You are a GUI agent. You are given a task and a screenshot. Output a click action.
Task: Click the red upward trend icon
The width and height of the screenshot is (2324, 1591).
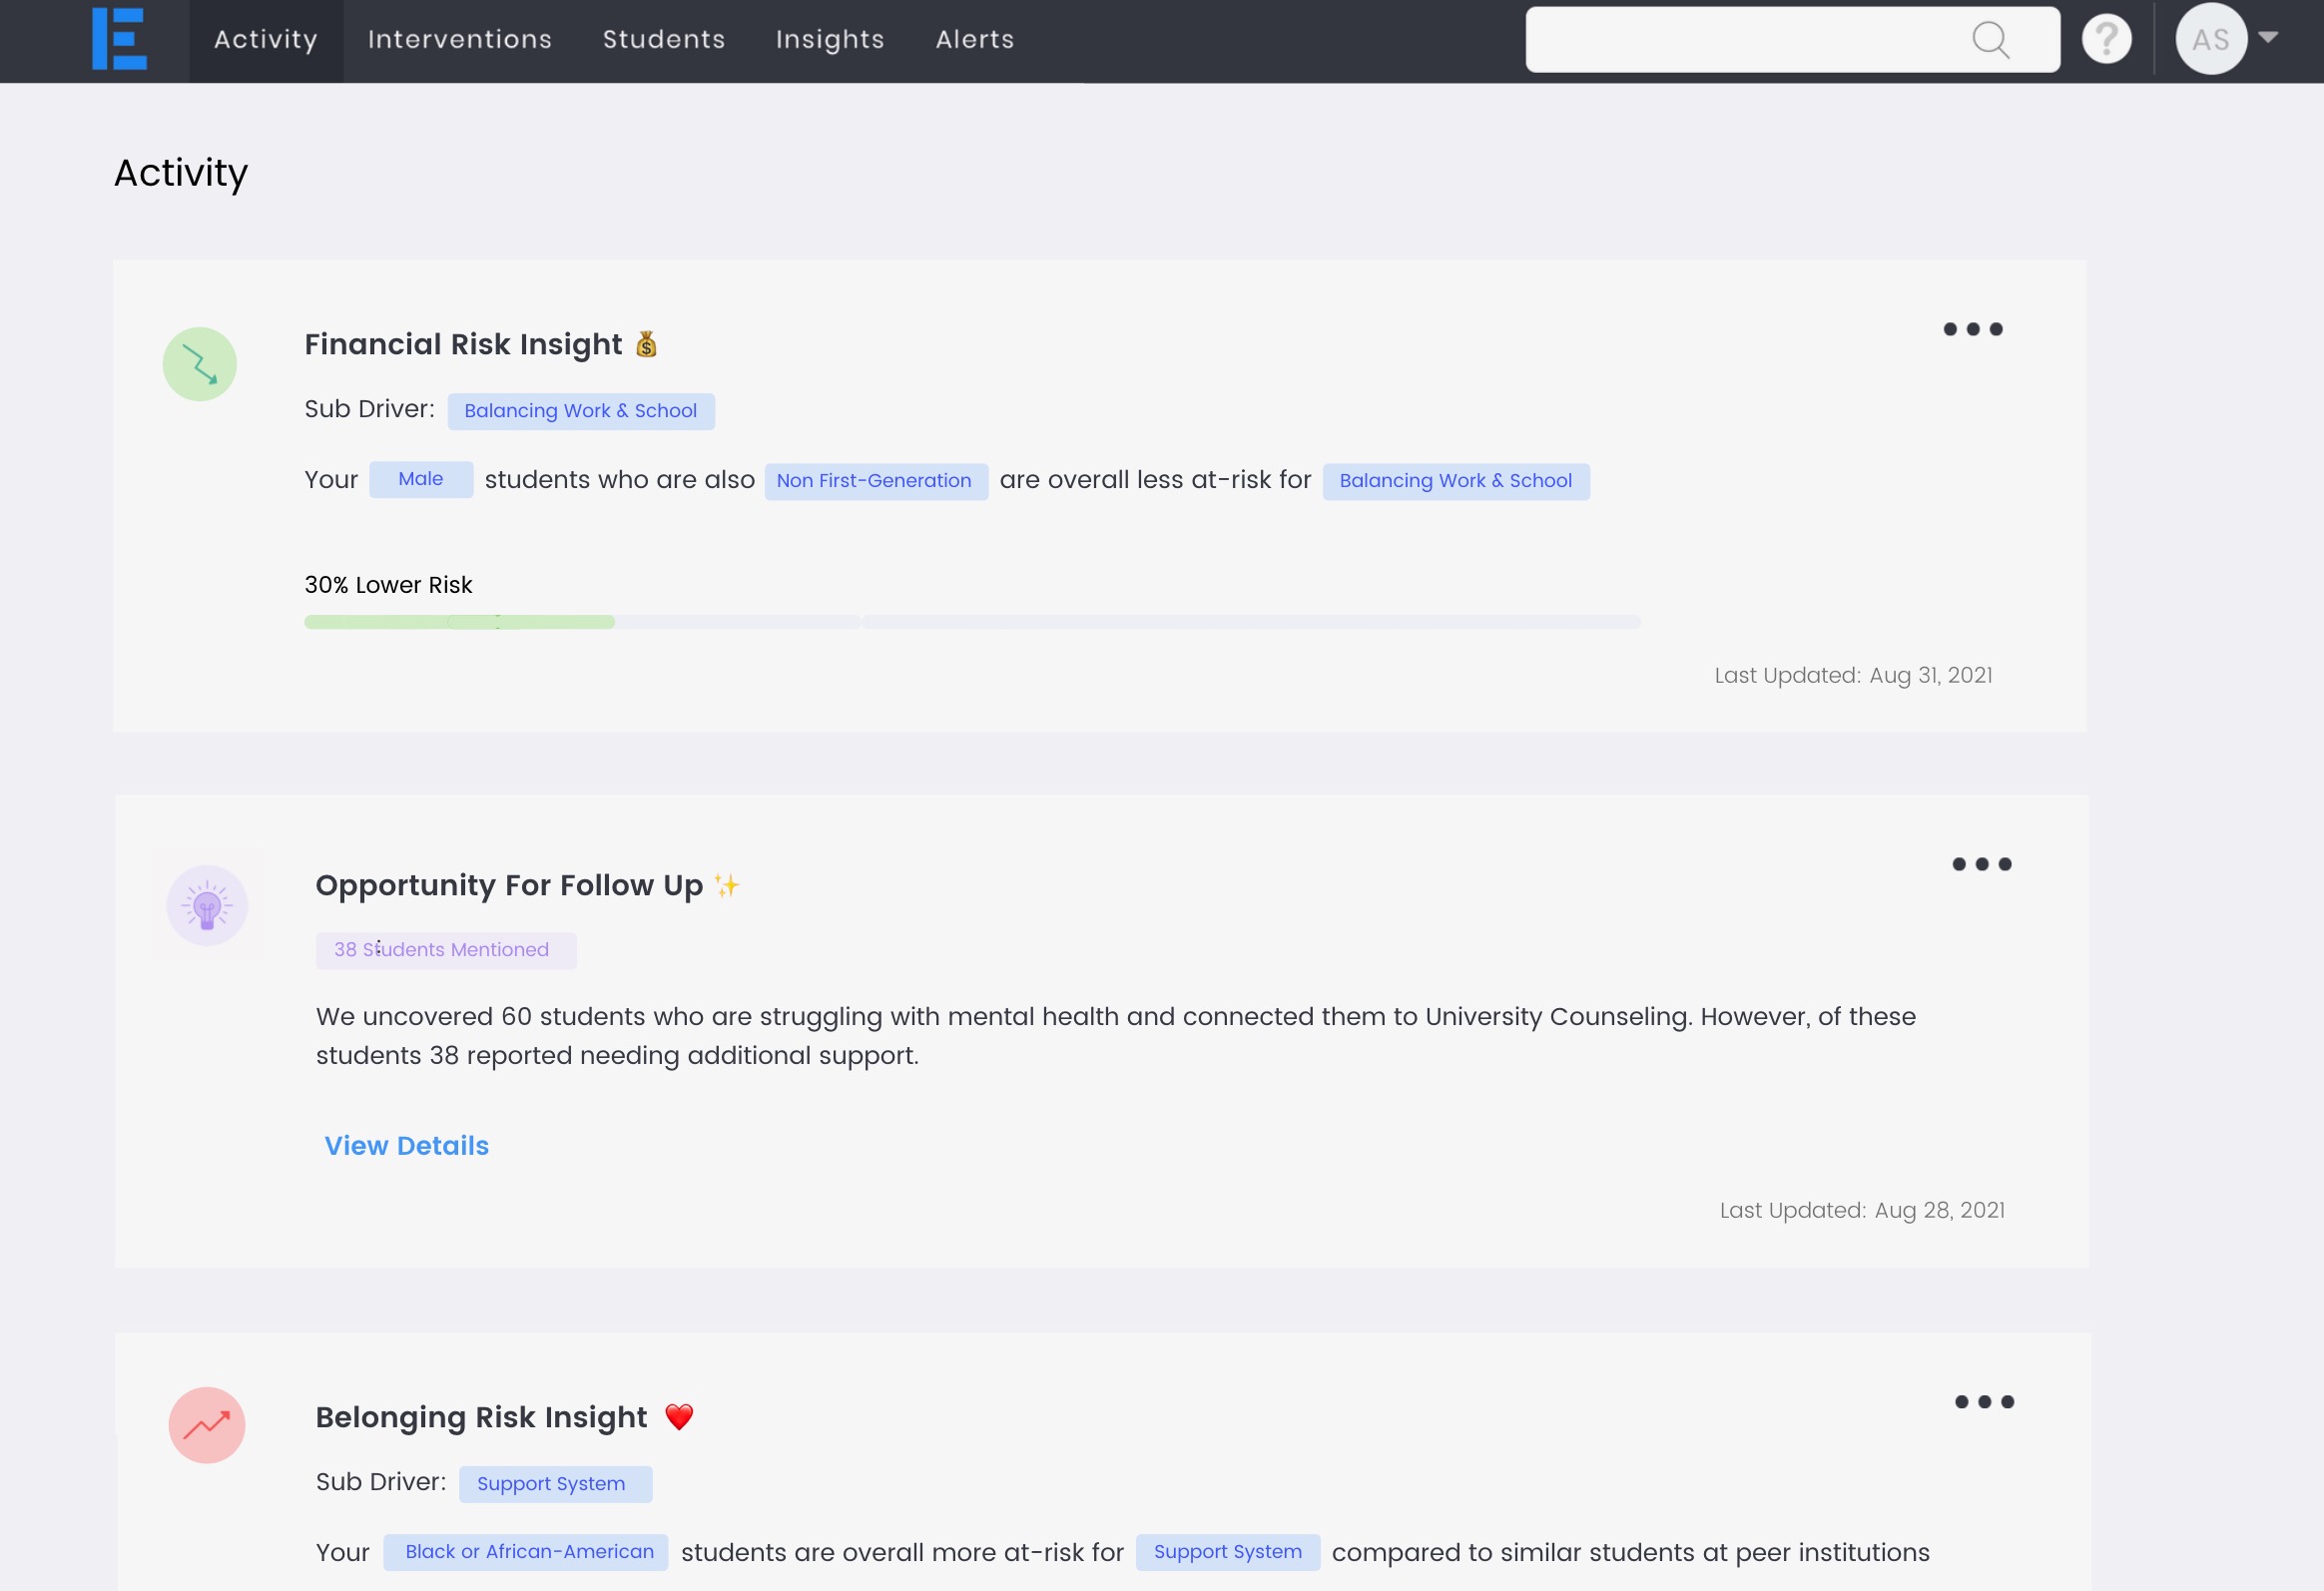[x=207, y=1425]
